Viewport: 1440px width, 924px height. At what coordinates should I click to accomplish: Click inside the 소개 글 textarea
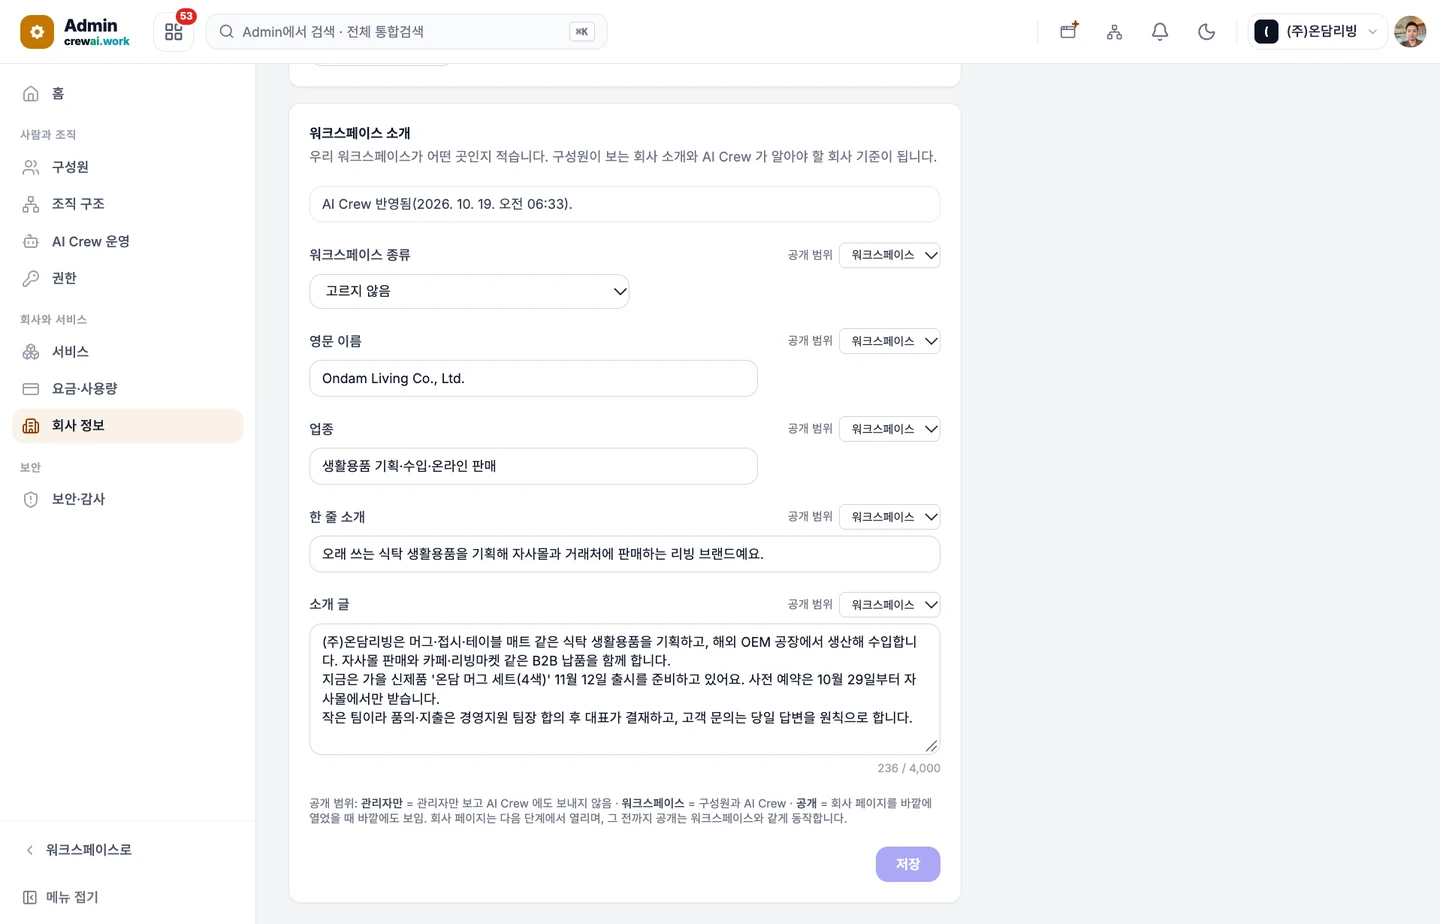pyautogui.click(x=625, y=689)
